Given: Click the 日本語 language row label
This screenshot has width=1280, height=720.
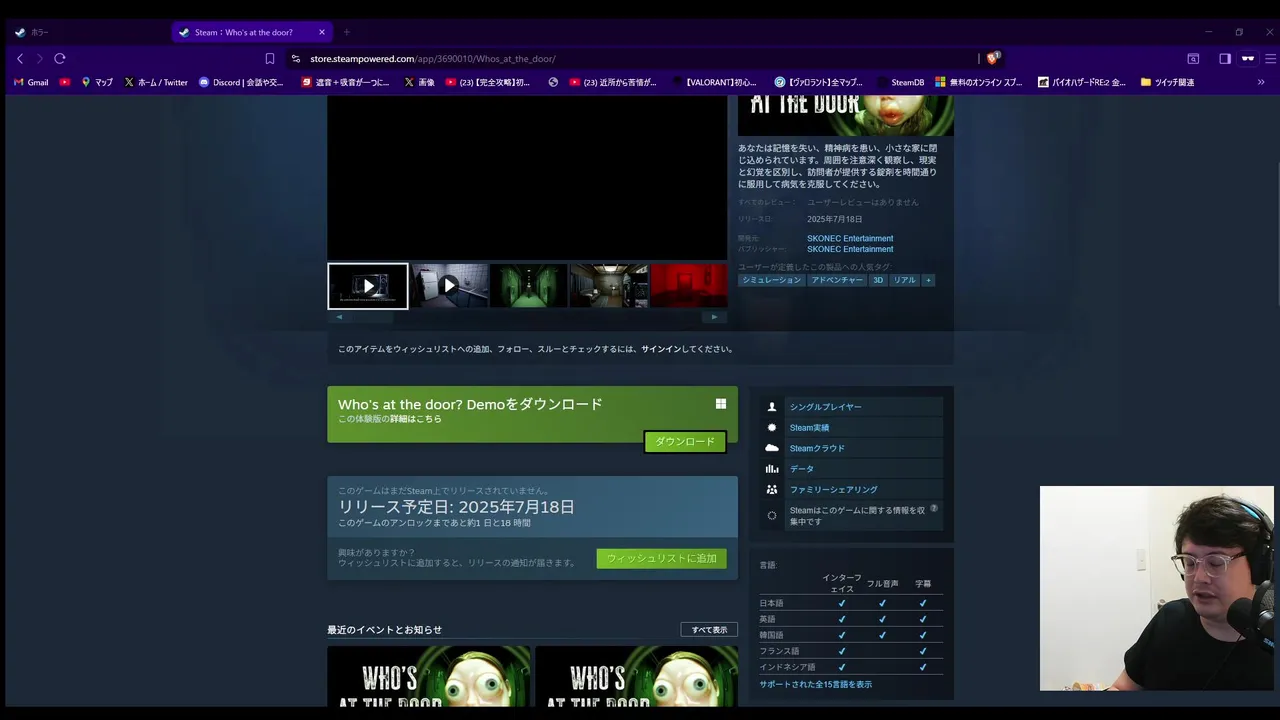Looking at the screenshot, I should [772, 603].
